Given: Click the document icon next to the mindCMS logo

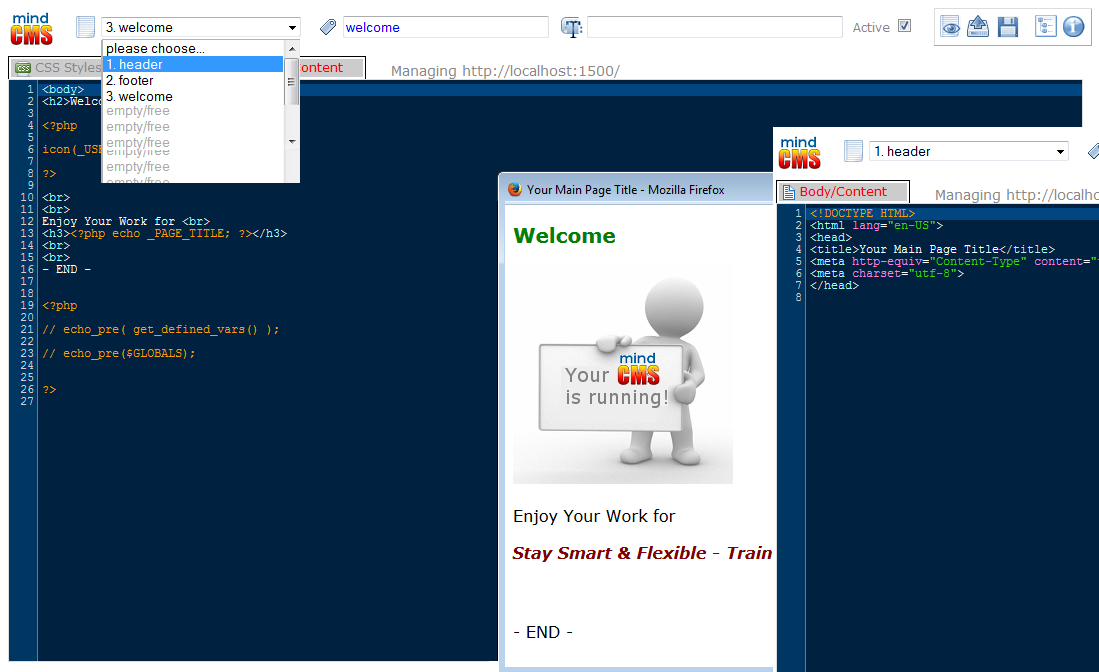Looking at the screenshot, I should click(85, 25).
